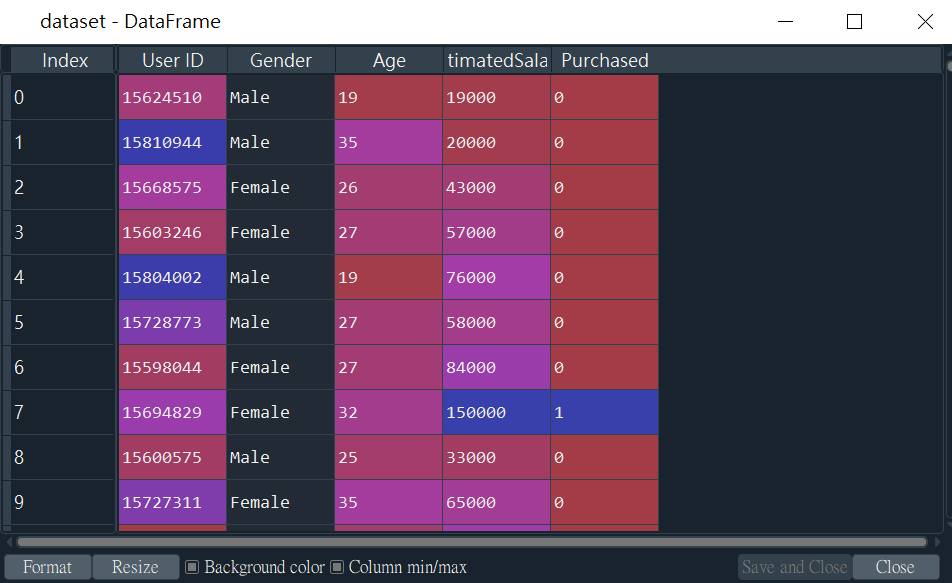The height and width of the screenshot is (583, 952).
Task: Select User ID cell 15810944
Action: 172,142
